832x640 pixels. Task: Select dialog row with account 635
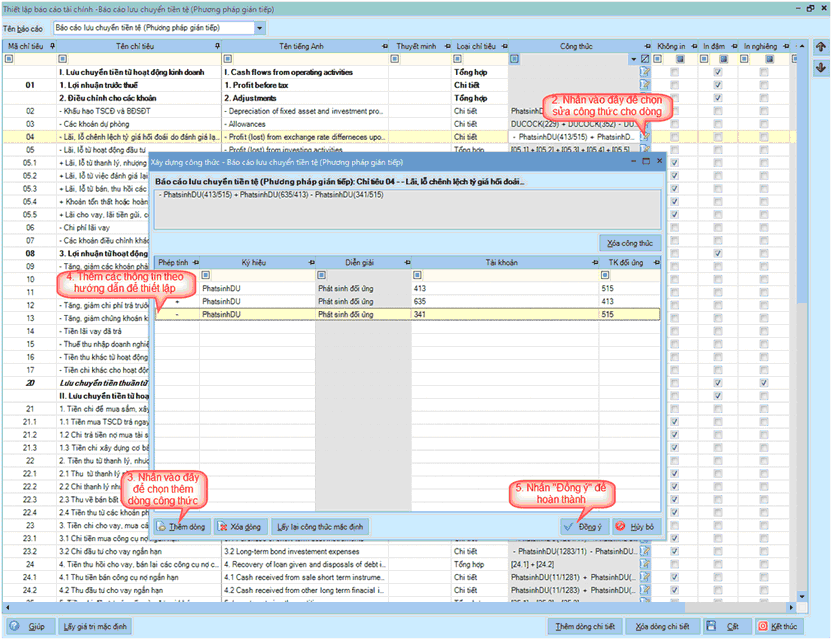(408, 301)
